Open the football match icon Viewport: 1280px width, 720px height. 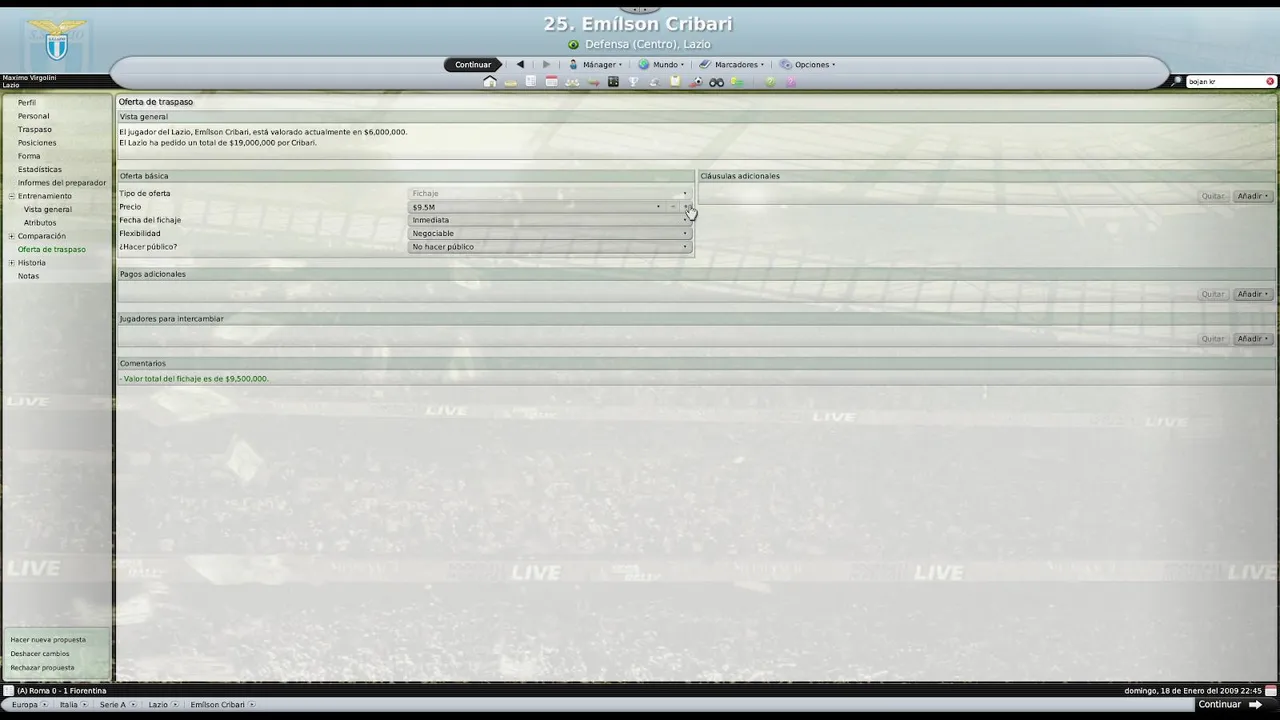(697, 82)
